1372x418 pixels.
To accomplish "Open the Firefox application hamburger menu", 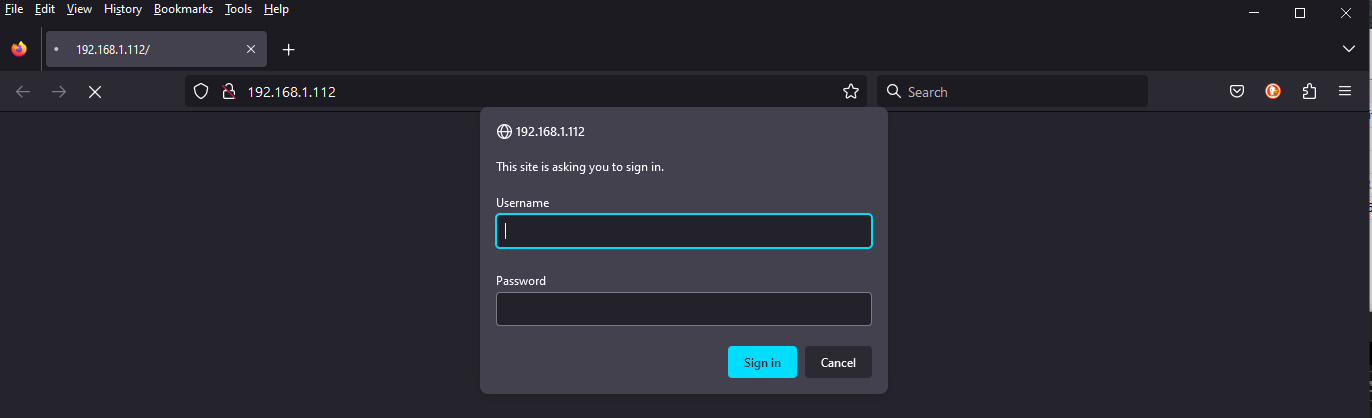I will pos(1345,92).
